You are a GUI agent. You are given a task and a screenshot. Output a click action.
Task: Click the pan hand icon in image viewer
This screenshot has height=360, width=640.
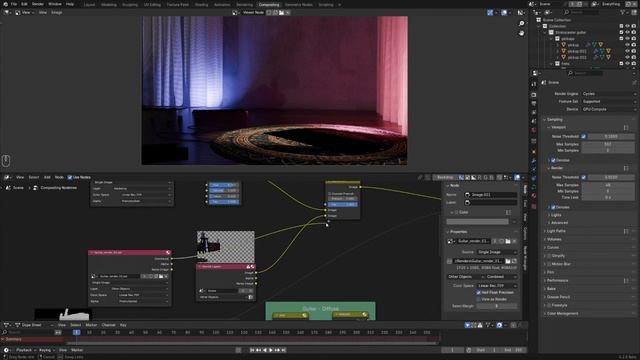(x=521, y=33)
